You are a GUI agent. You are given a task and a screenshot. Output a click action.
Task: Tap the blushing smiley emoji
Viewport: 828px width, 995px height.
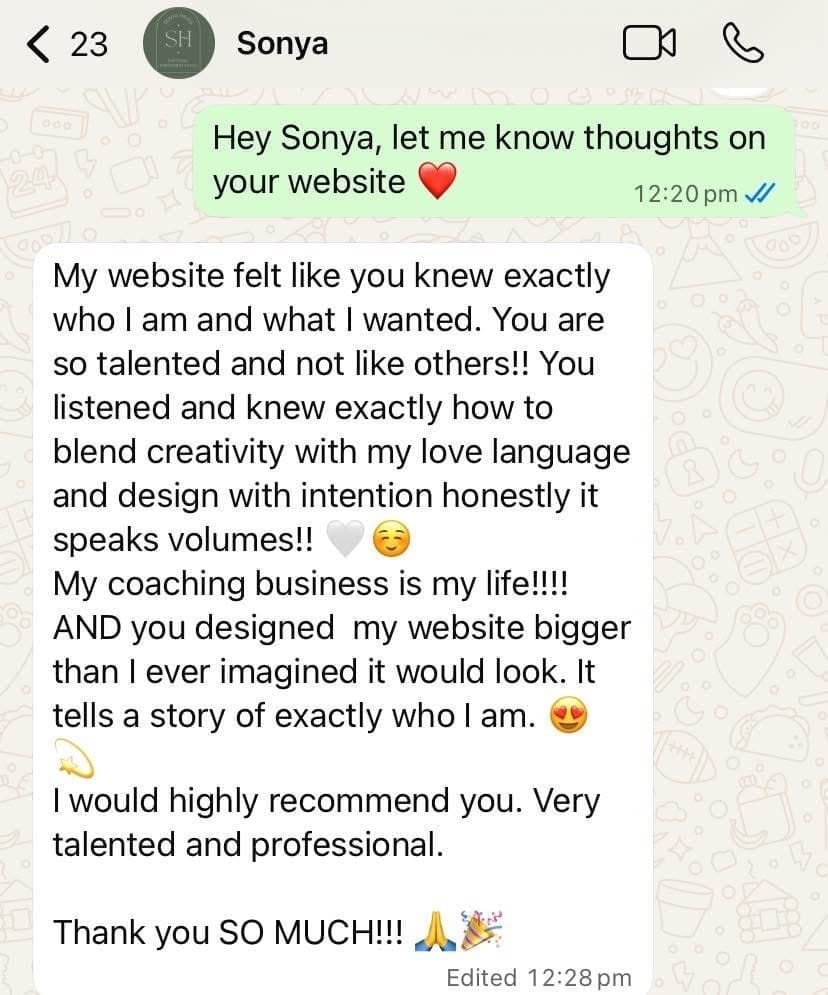click(x=390, y=541)
